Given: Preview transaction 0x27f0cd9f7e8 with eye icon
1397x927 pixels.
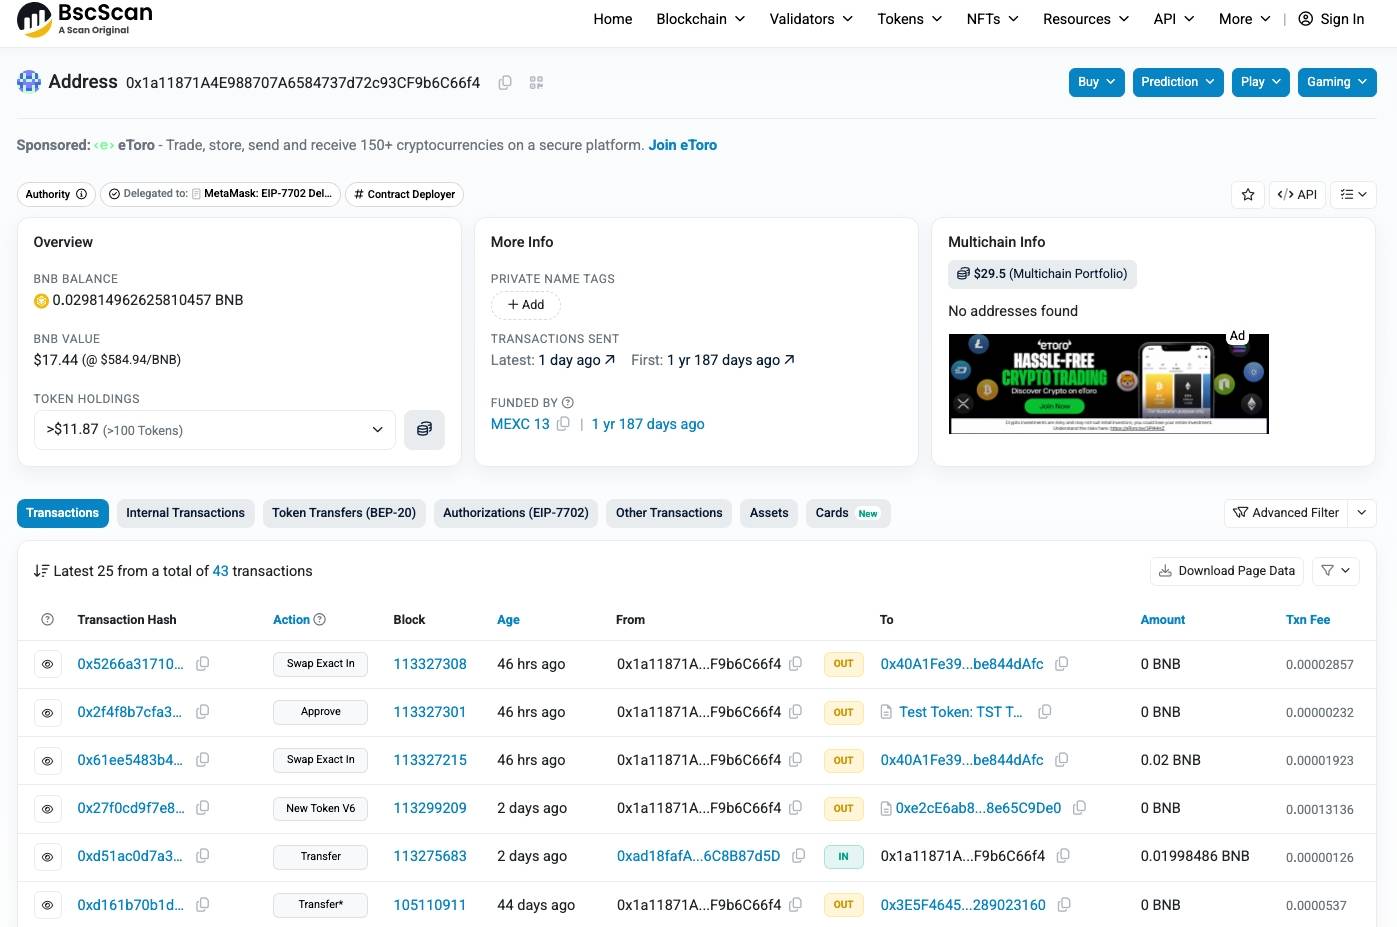Looking at the screenshot, I should (x=47, y=808).
